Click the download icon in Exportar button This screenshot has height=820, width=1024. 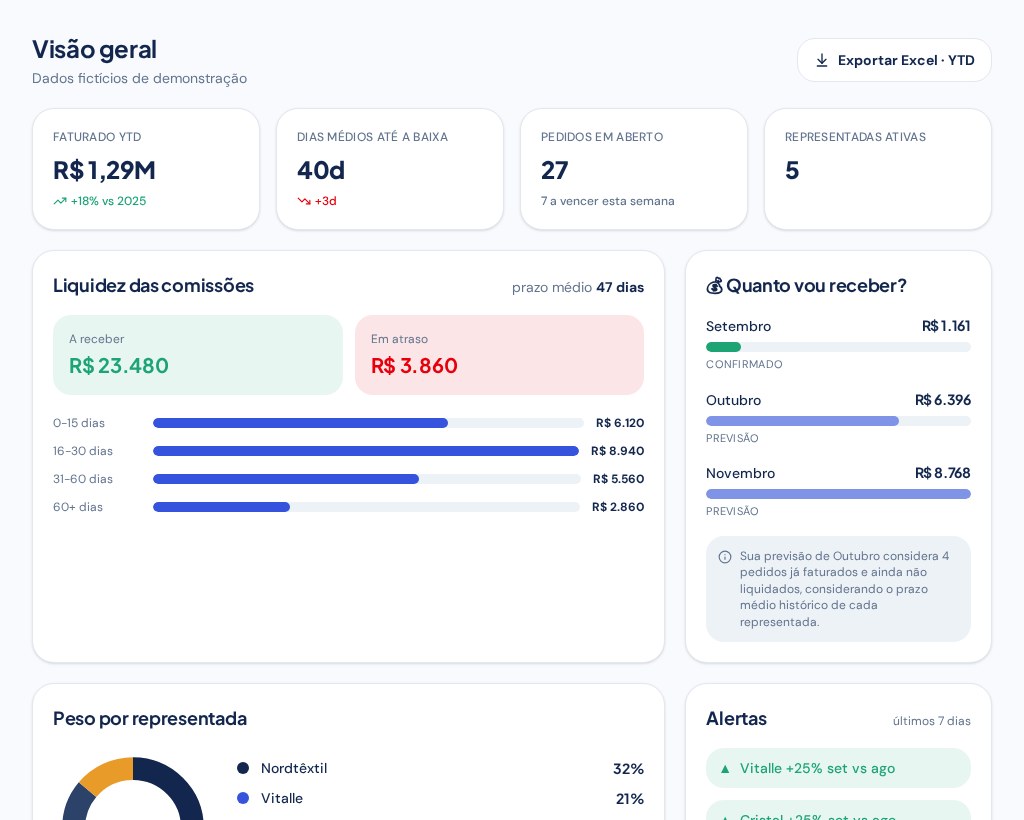pos(822,61)
